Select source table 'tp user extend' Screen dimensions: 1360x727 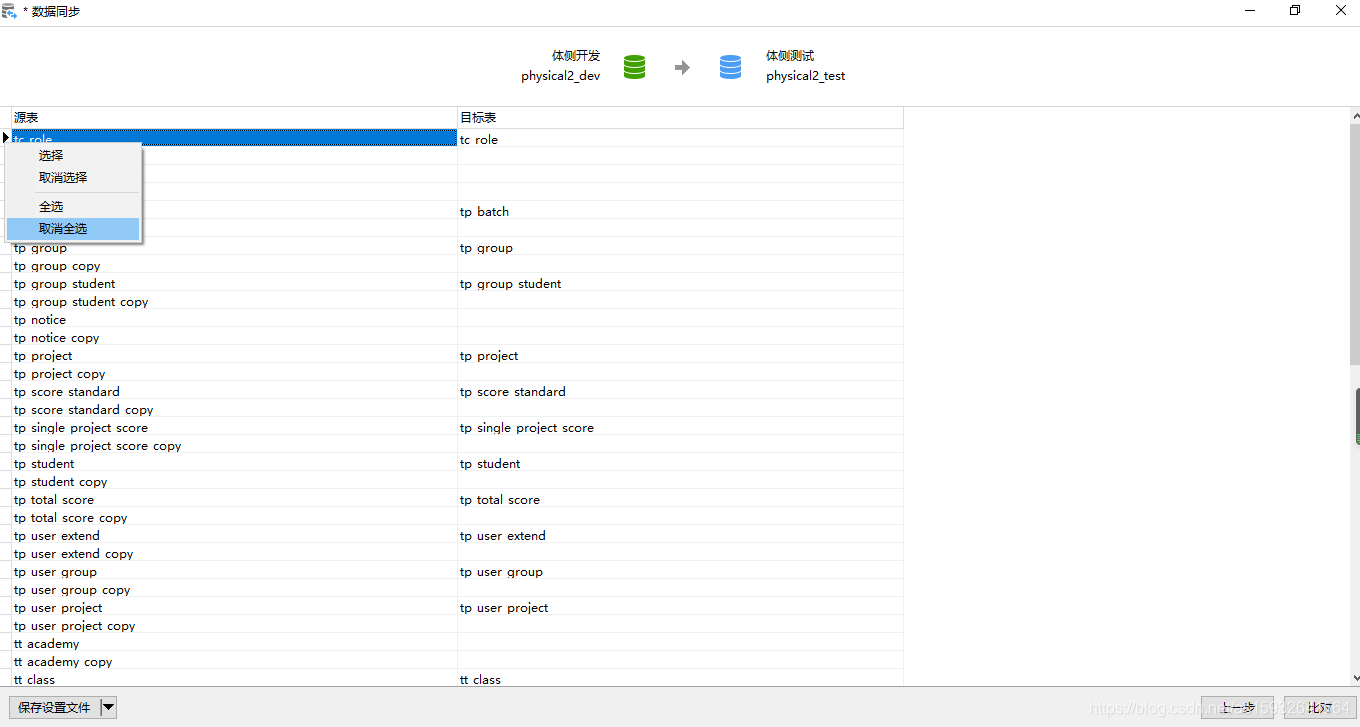coord(234,536)
